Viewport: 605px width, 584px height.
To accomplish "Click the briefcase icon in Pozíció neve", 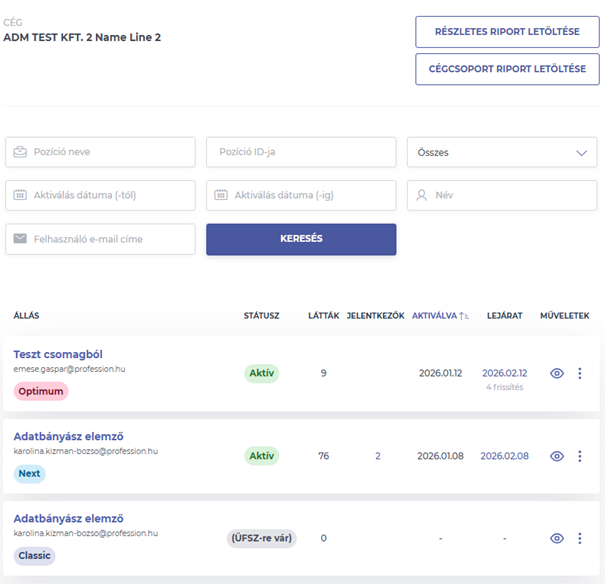I will click(20, 153).
